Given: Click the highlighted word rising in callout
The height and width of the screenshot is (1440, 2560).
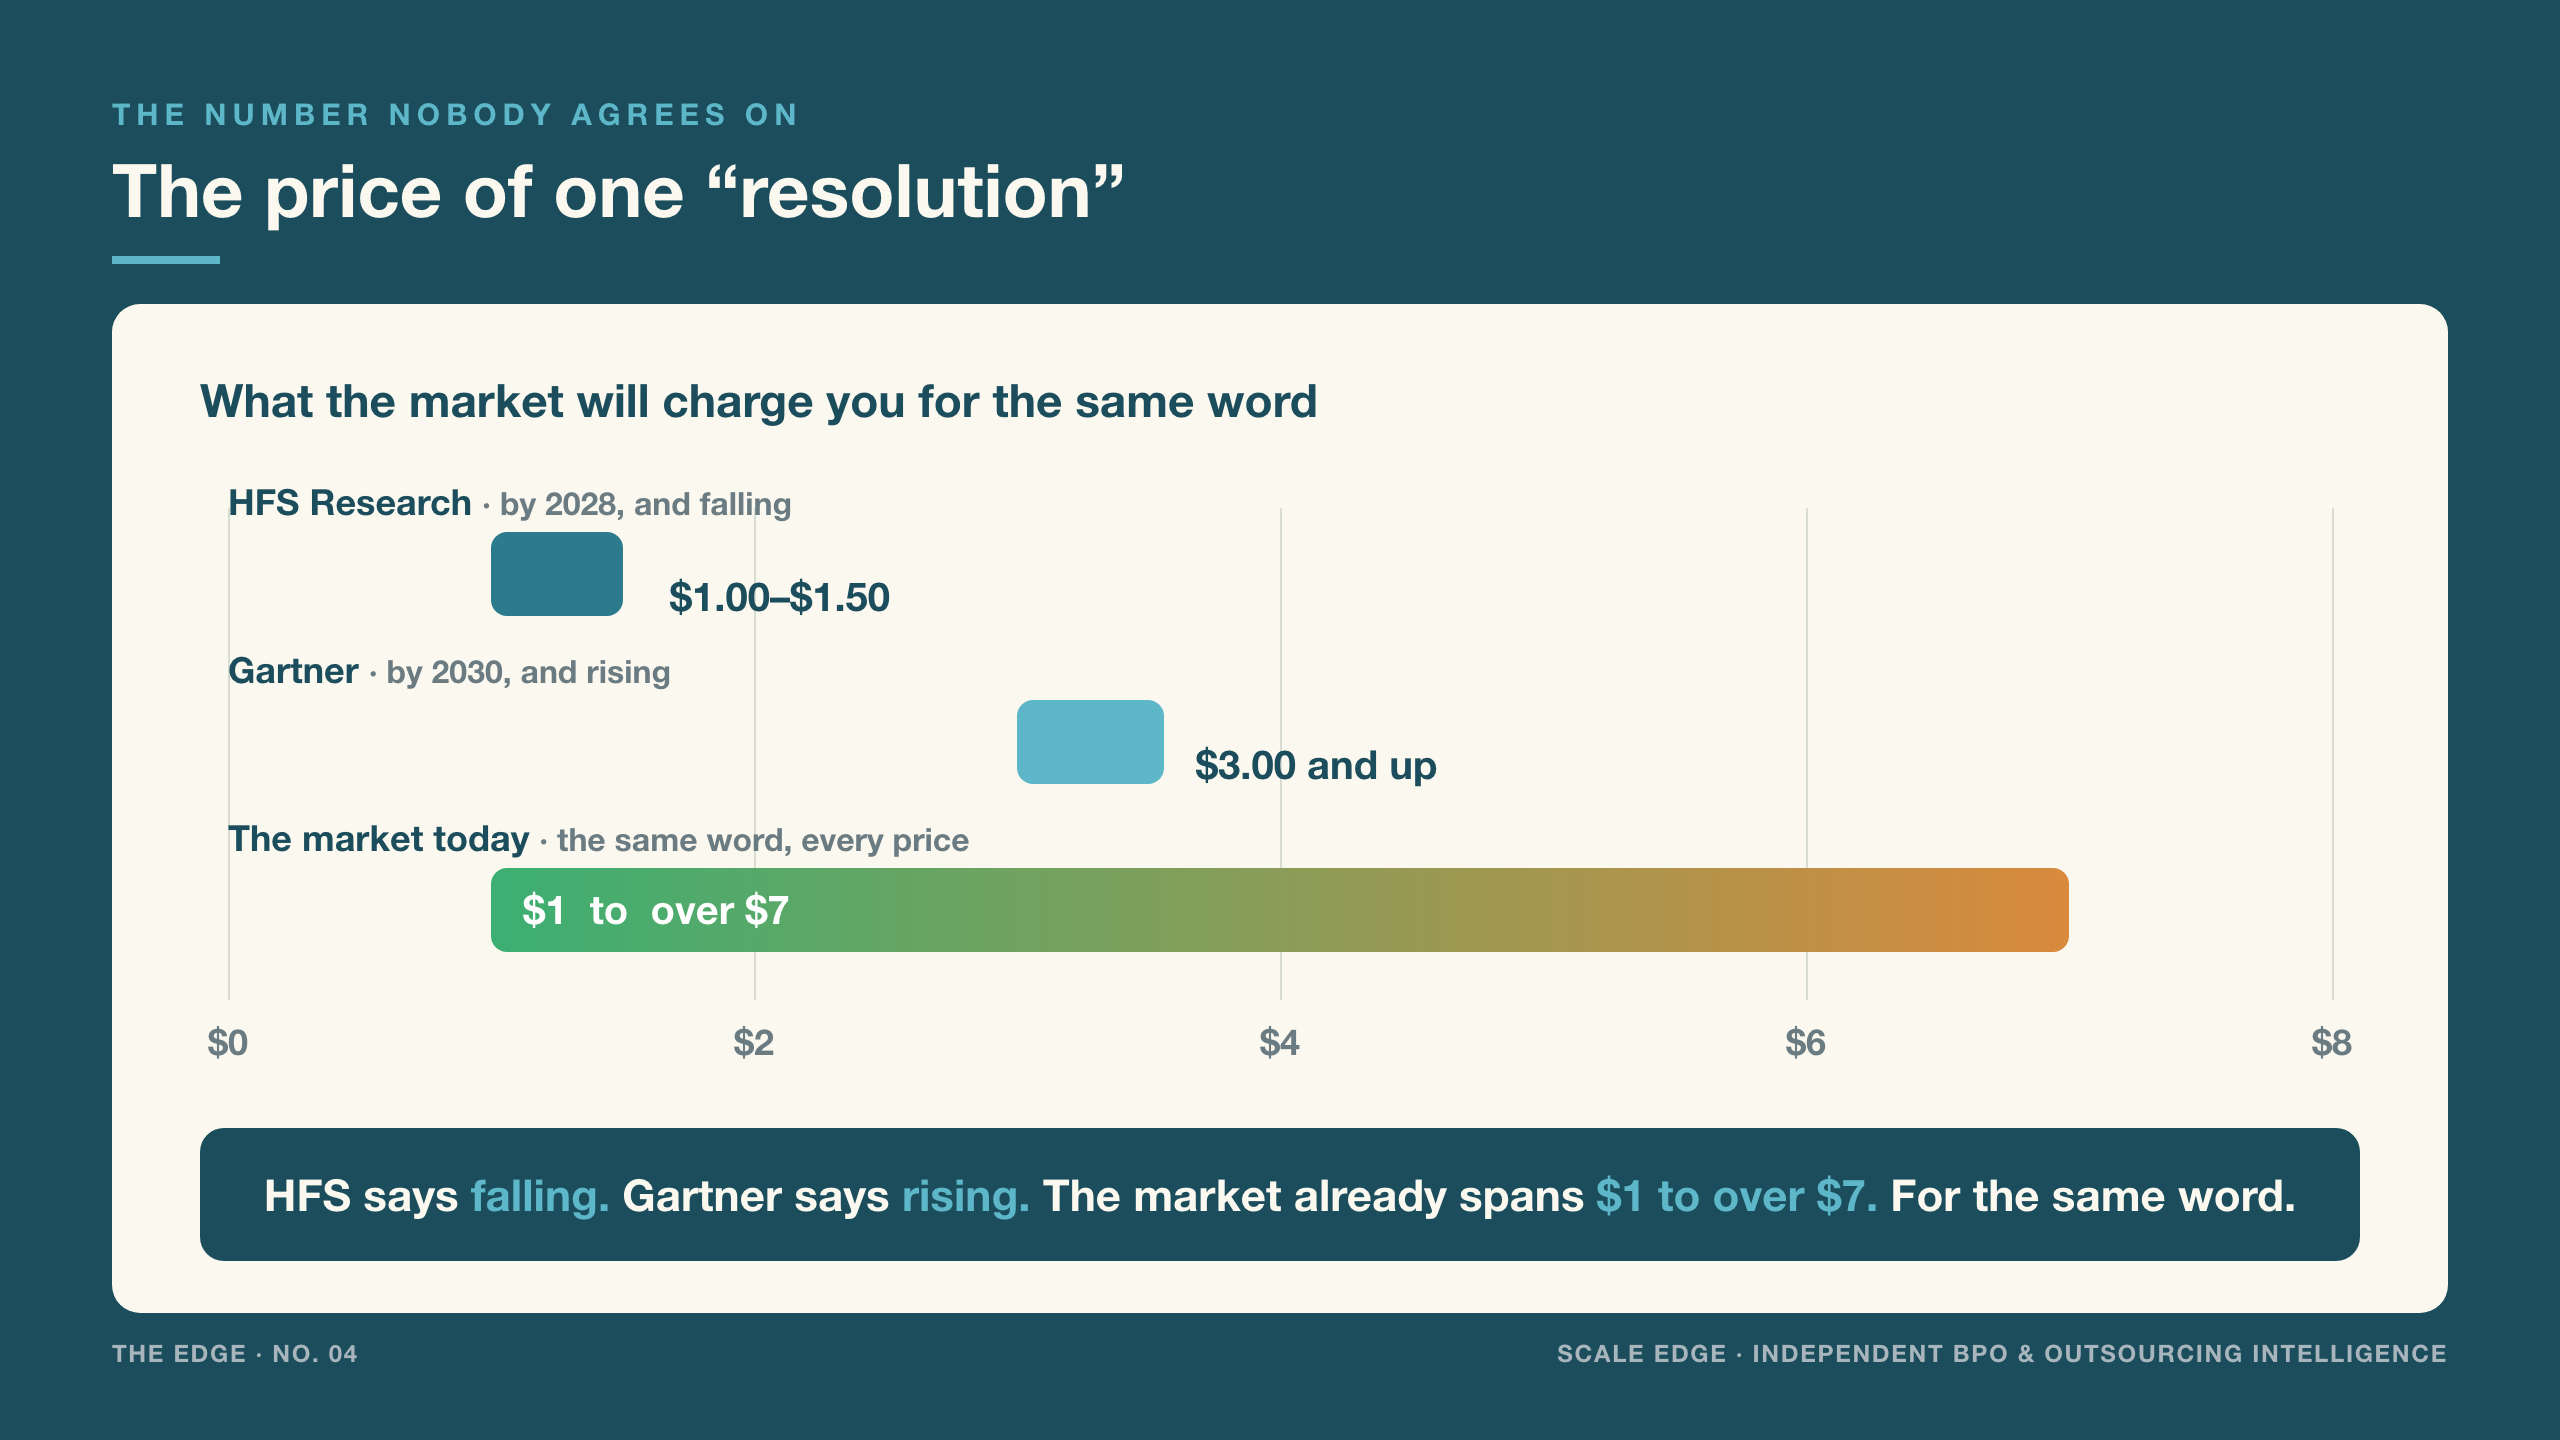Looking at the screenshot, I should tap(966, 1196).
